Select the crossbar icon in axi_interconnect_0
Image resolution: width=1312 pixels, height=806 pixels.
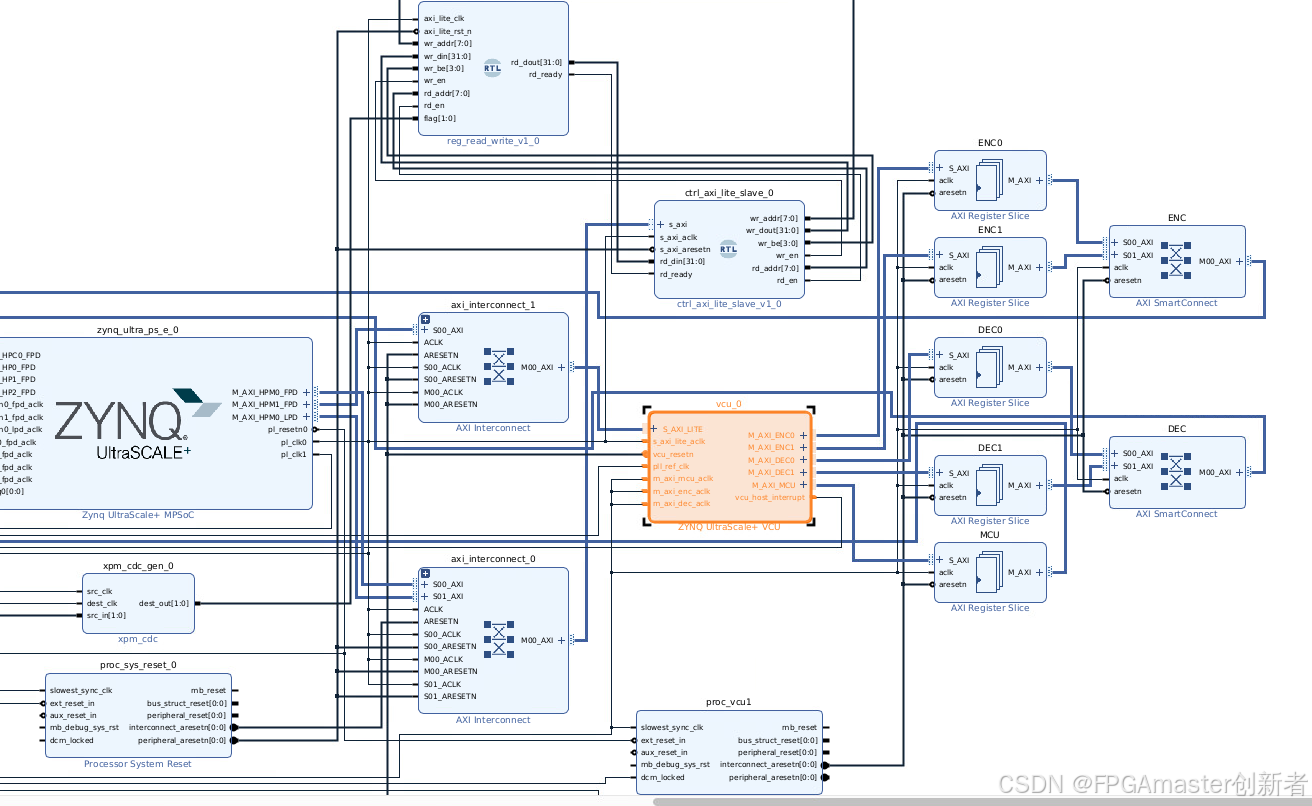[497, 640]
